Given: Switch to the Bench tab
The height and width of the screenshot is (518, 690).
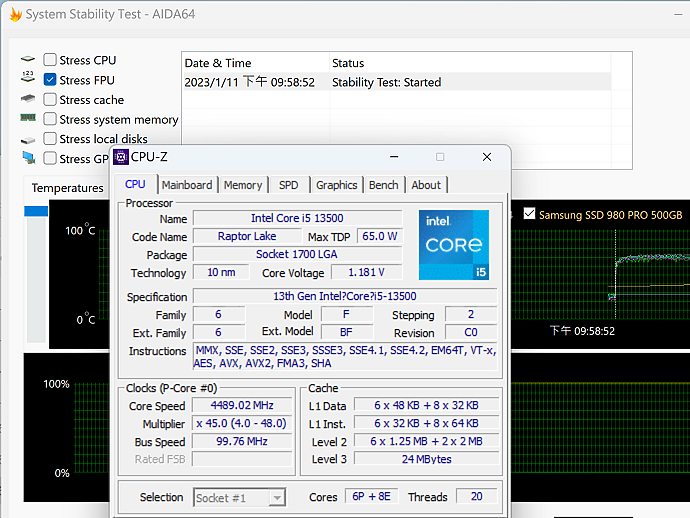Looking at the screenshot, I should tap(384, 185).
